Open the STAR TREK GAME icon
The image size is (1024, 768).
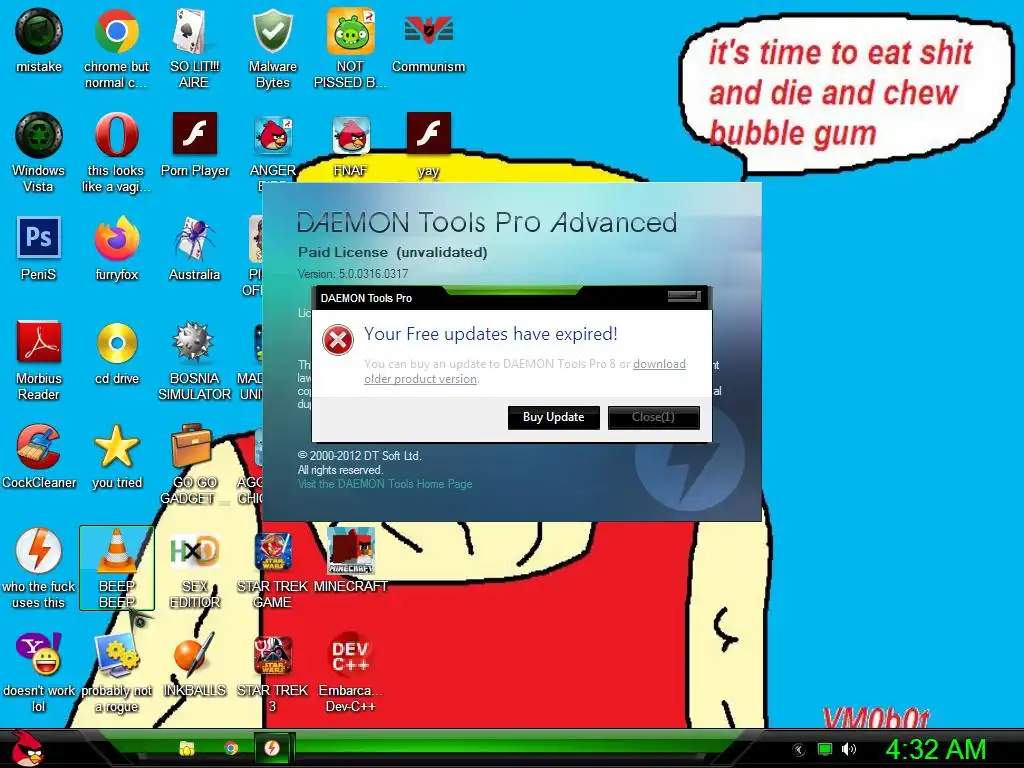(272, 552)
